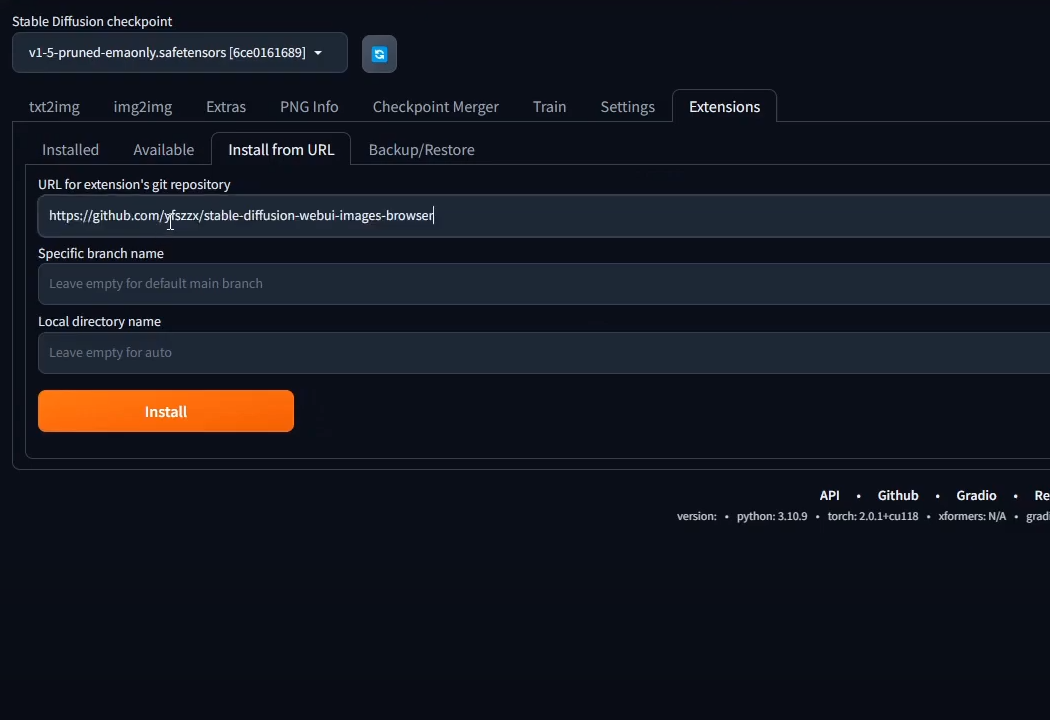The width and height of the screenshot is (1050, 720).
Task: Click the refresh checkpoint list icon
Action: click(379, 54)
